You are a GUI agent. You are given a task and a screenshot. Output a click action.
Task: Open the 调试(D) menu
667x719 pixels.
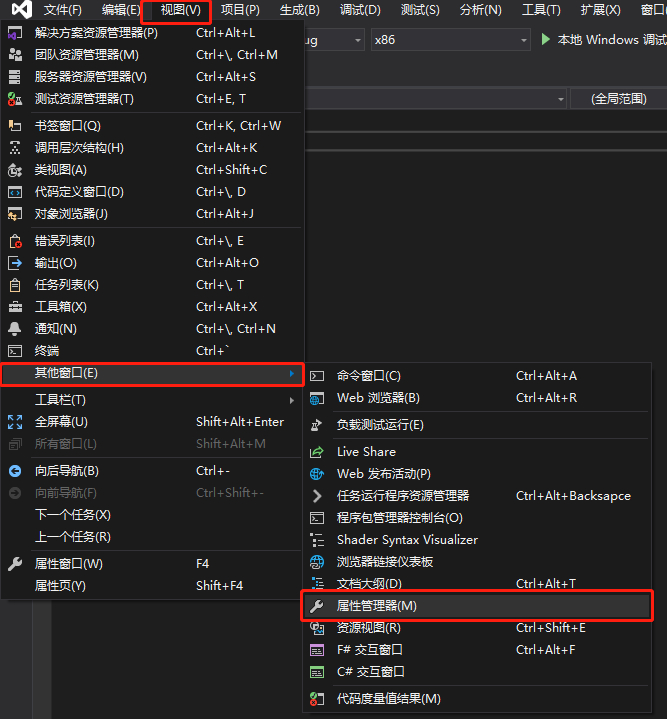tap(360, 10)
